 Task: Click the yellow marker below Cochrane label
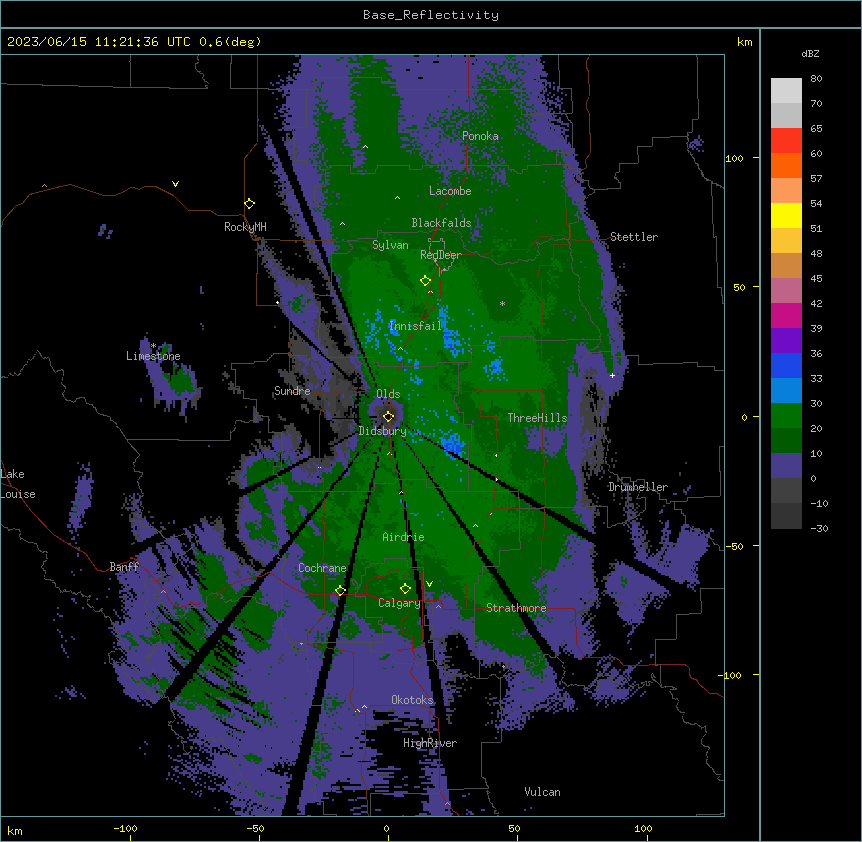pyautogui.click(x=341, y=591)
